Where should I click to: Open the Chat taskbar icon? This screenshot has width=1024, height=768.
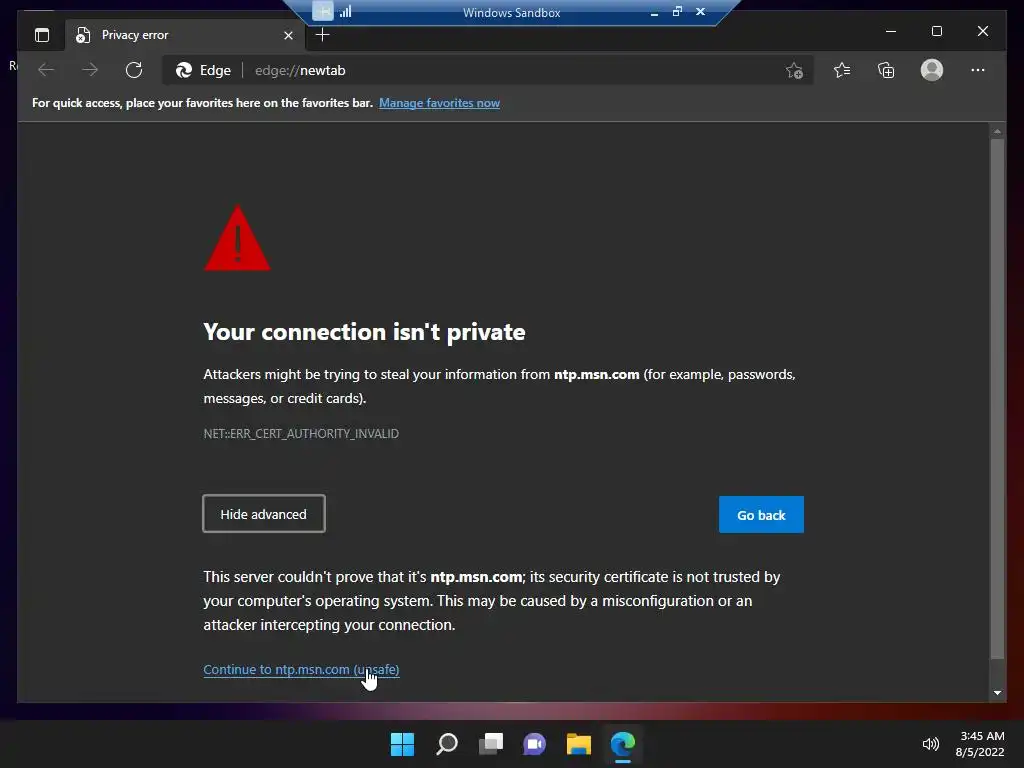535,744
